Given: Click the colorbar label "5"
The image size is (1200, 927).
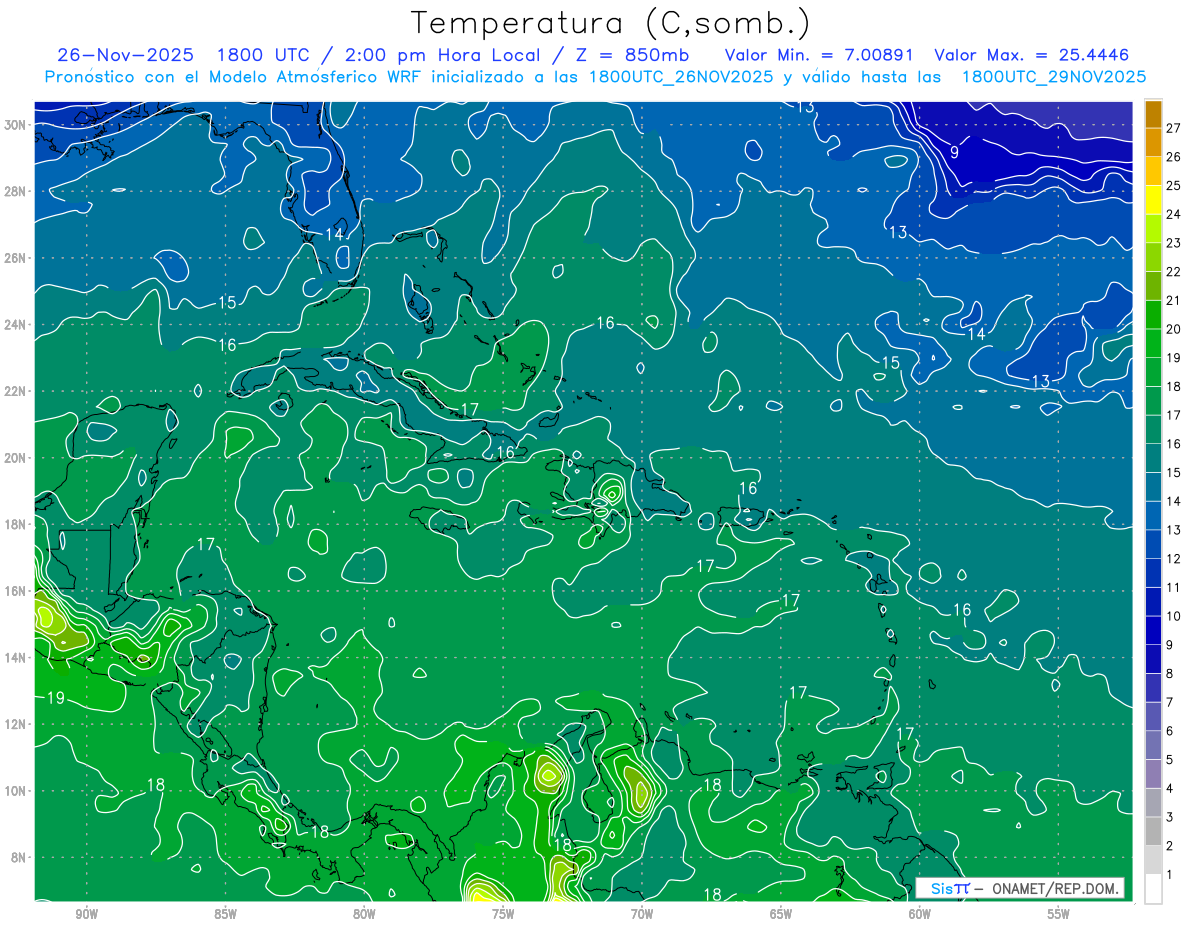Looking at the screenshot, I should click(x=1170, y=760).
